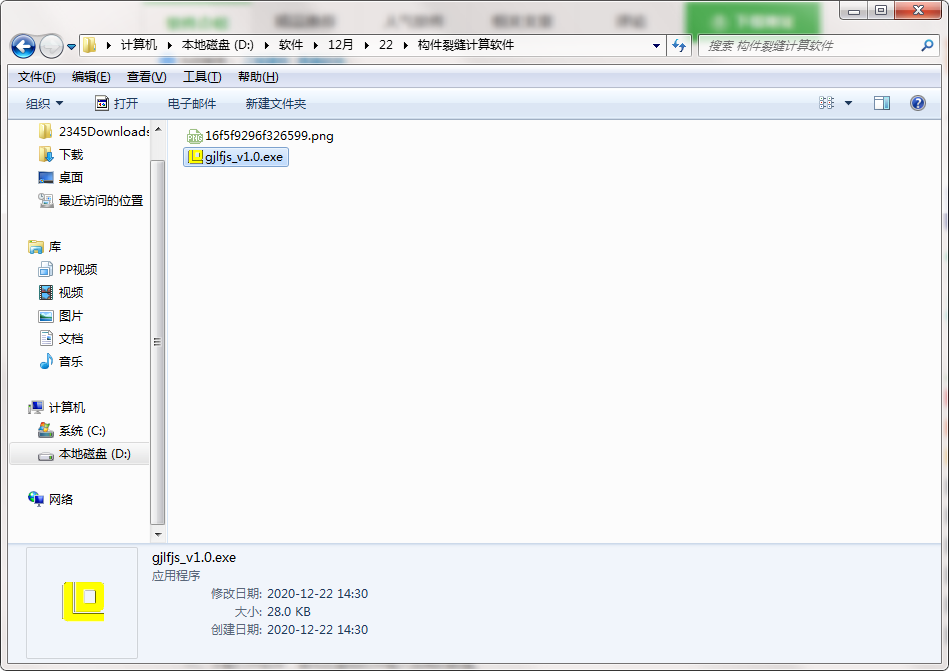Click the change view icon
This screenshot has width=949, height=671.
tap(827, 103)
